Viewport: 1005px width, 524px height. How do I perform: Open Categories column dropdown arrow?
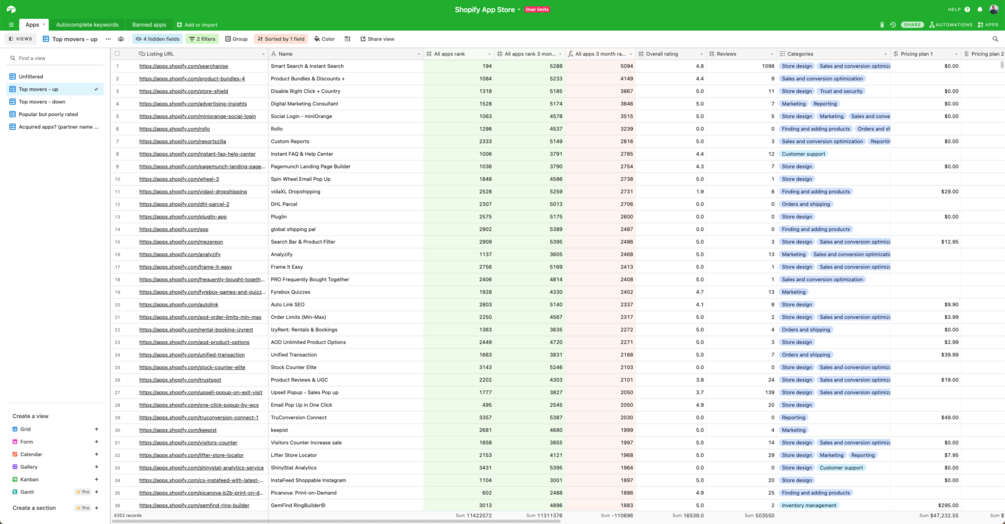click(885, 54)
